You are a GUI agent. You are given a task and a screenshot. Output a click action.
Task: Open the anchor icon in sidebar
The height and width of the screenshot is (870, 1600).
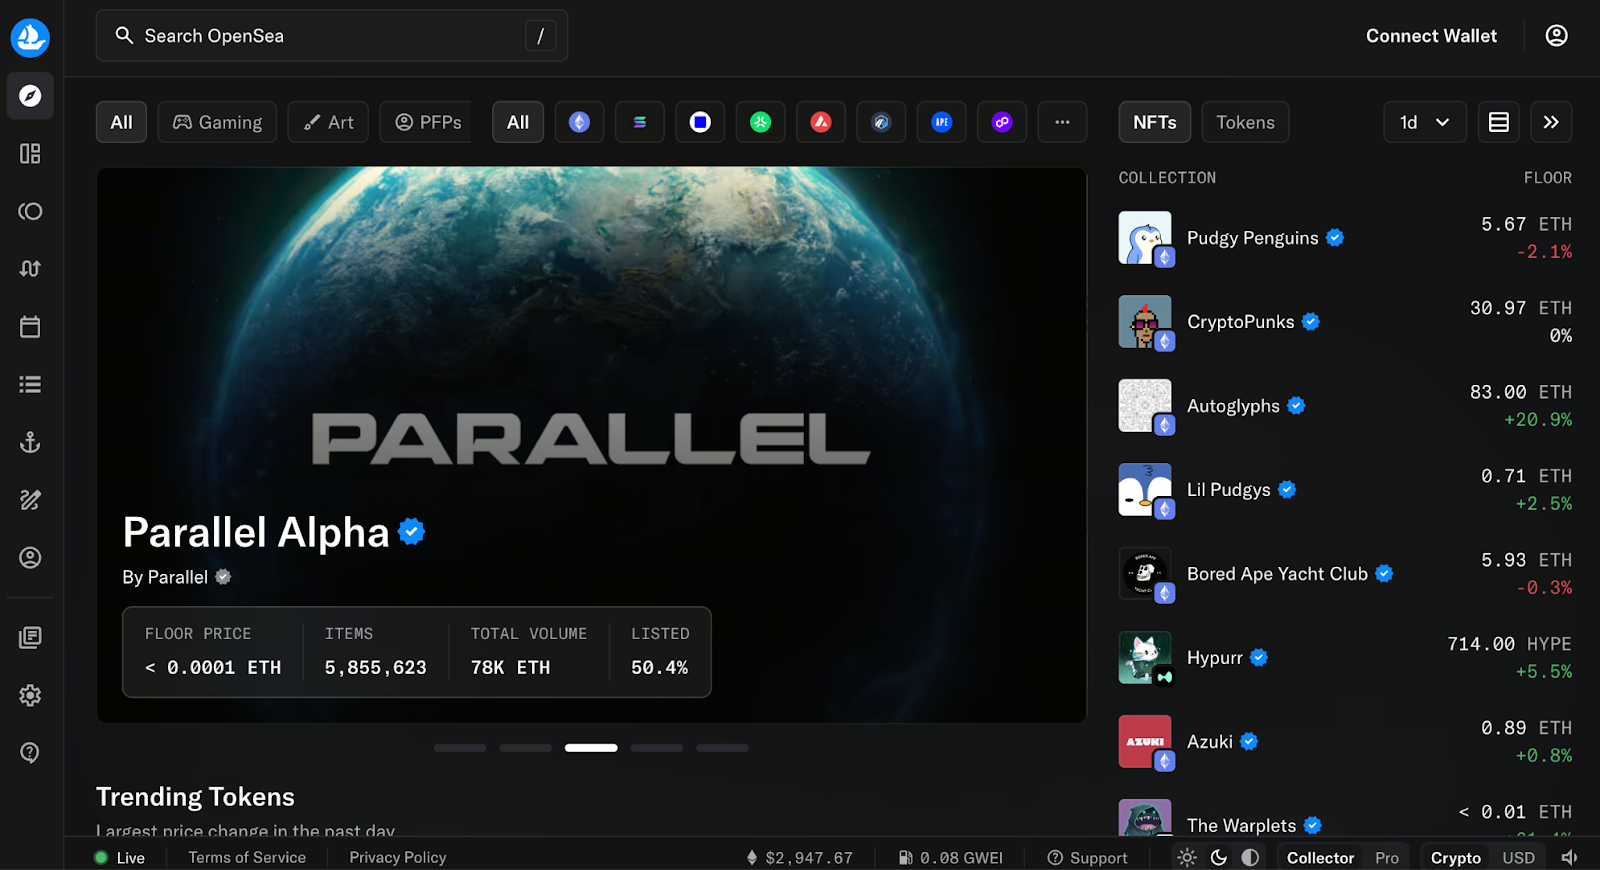tap(30, 442)
